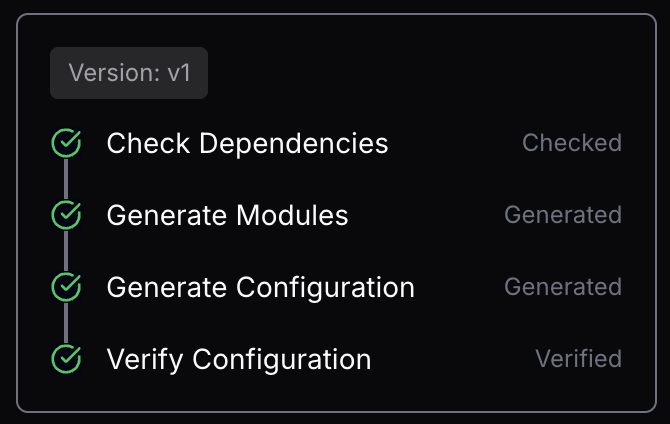Click Generated status next to Generate Configuration

click(x=563, y=287)
